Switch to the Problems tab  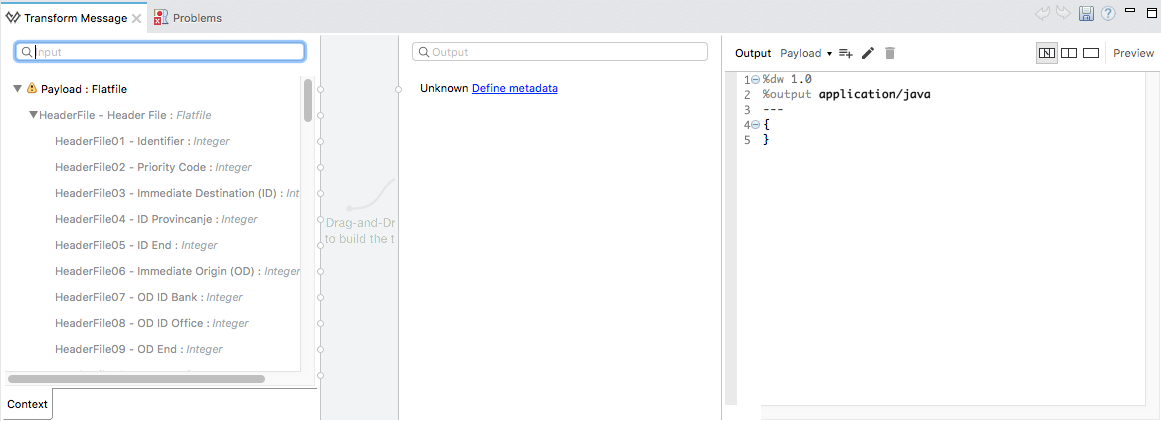[188, 18]
